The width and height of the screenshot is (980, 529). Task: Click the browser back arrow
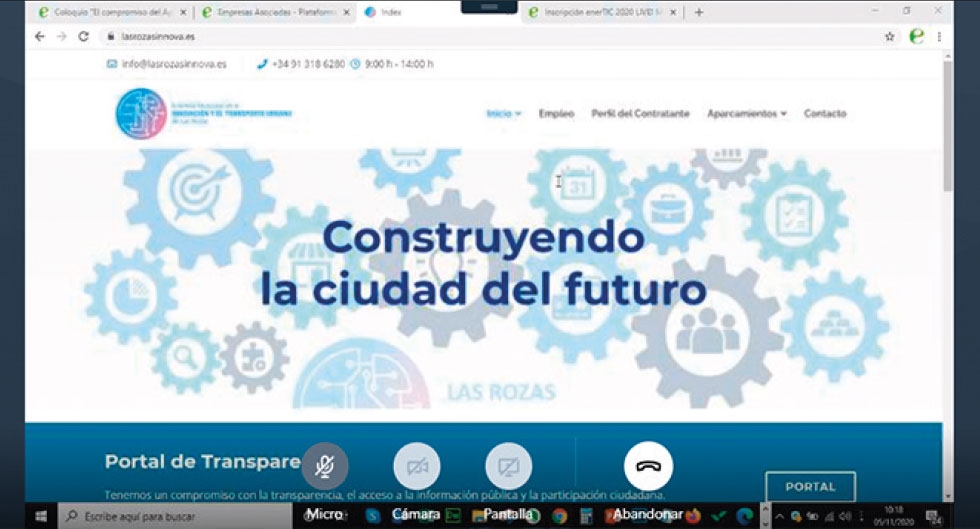(40, 36)
